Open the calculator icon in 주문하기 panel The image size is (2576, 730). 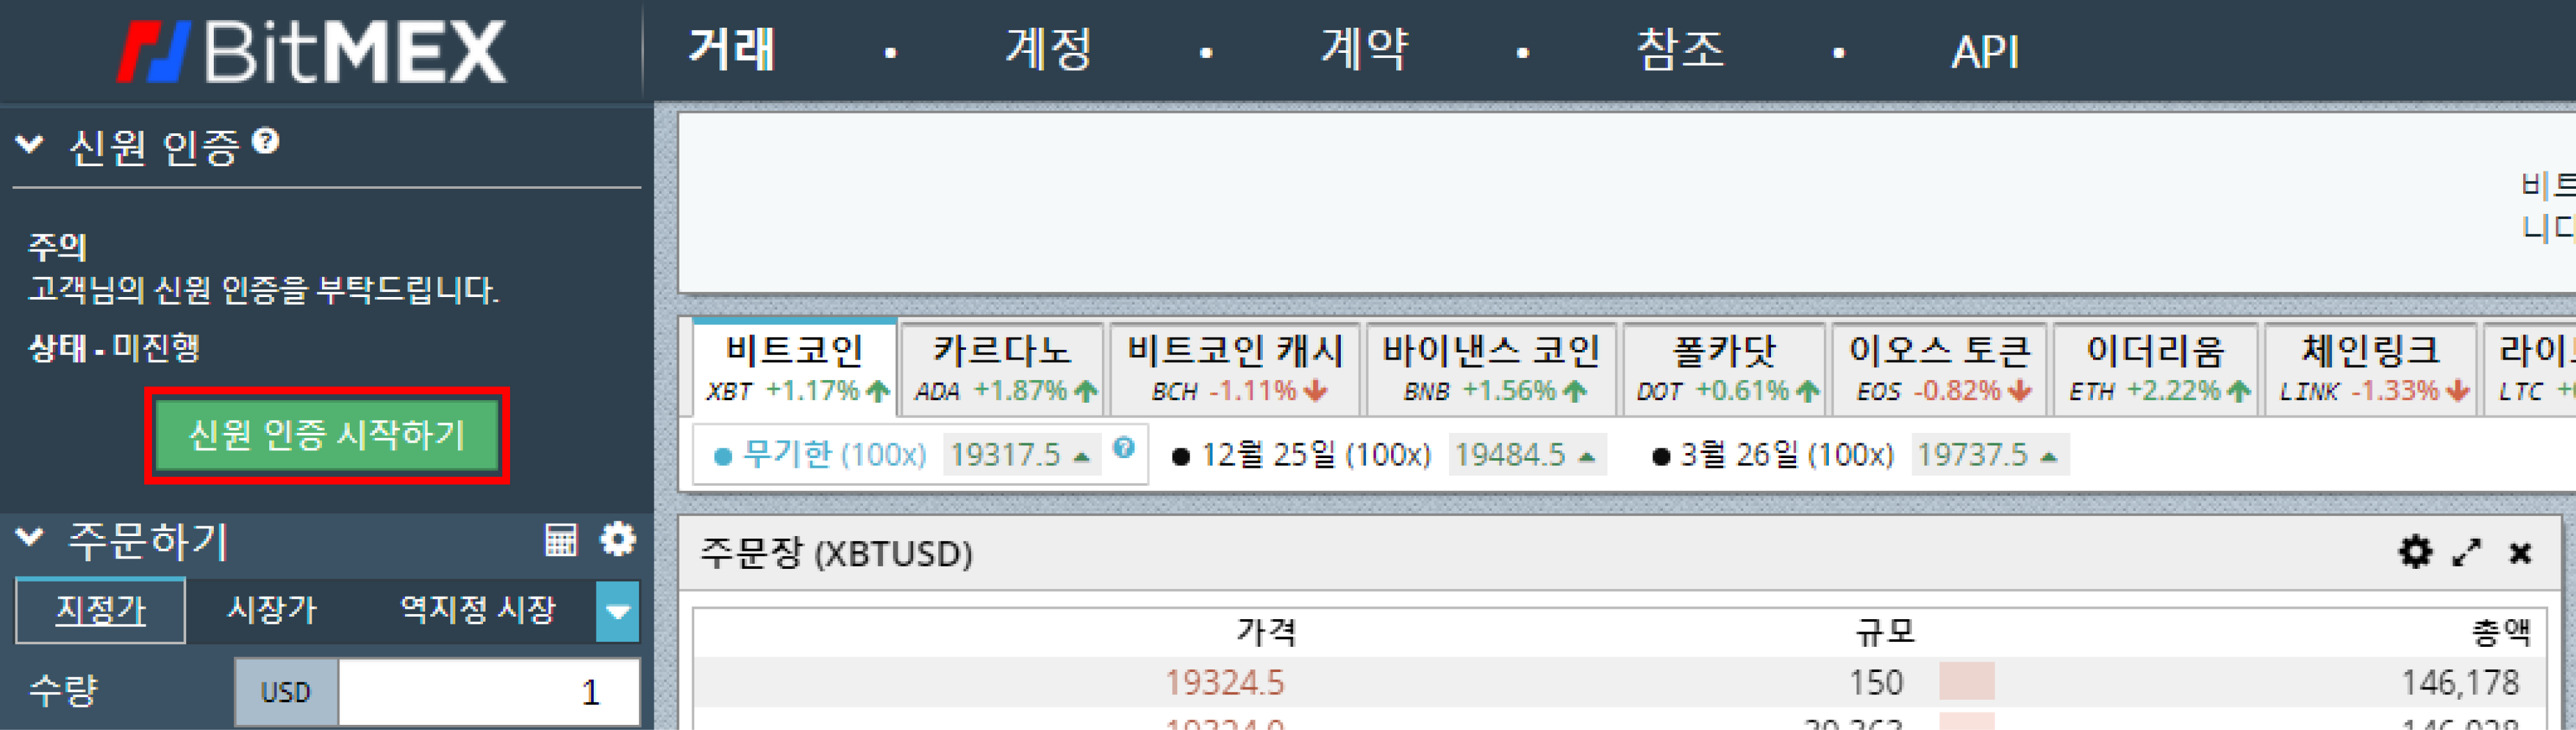point(560,540)
